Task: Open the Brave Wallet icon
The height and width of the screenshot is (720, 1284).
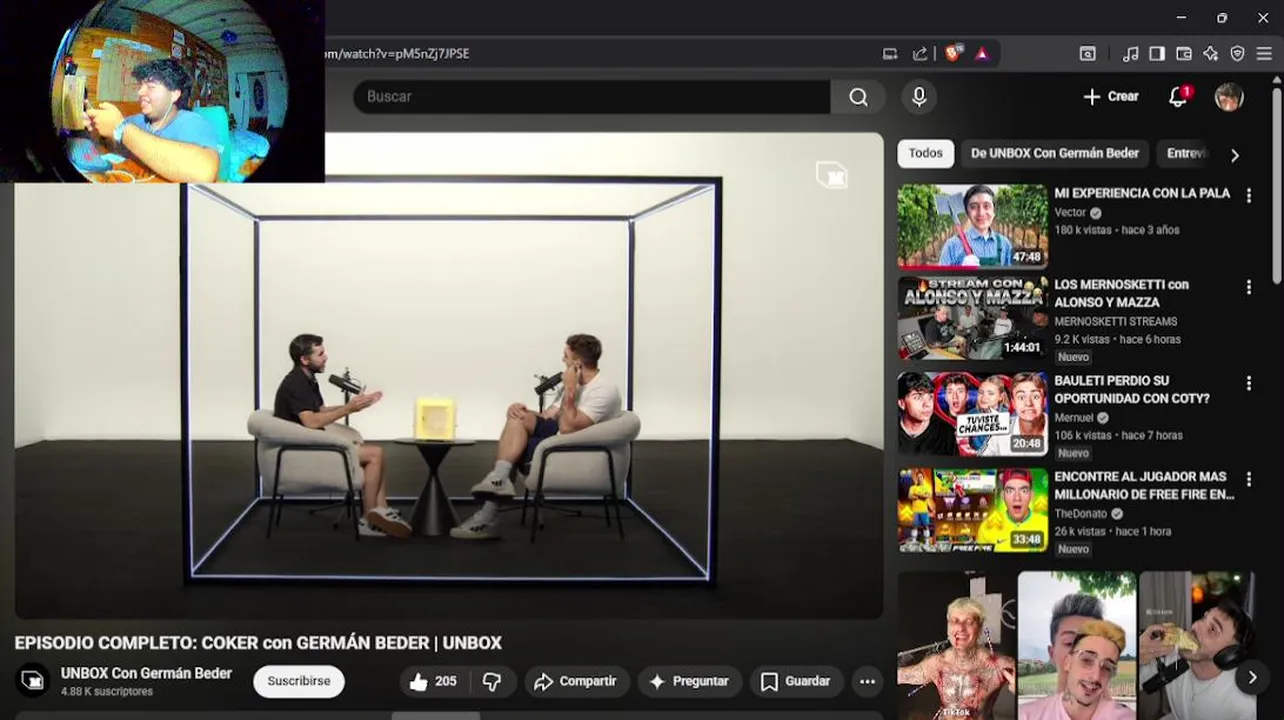Action: tap(1184, 54)
